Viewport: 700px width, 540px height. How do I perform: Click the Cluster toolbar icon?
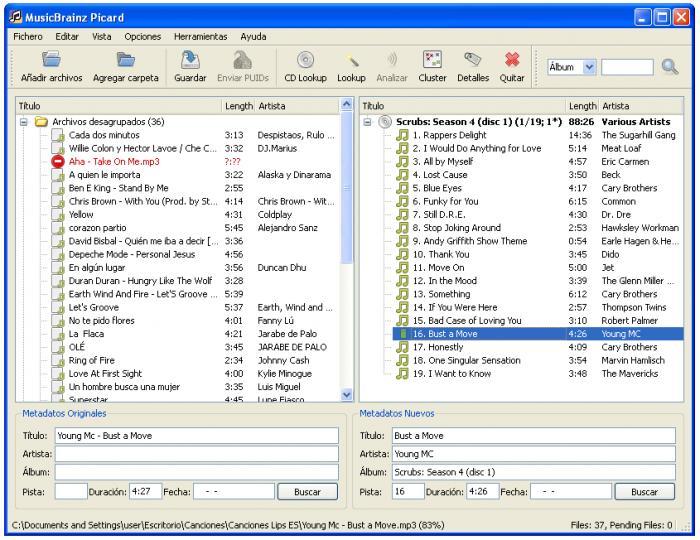[x=432, y=59]
